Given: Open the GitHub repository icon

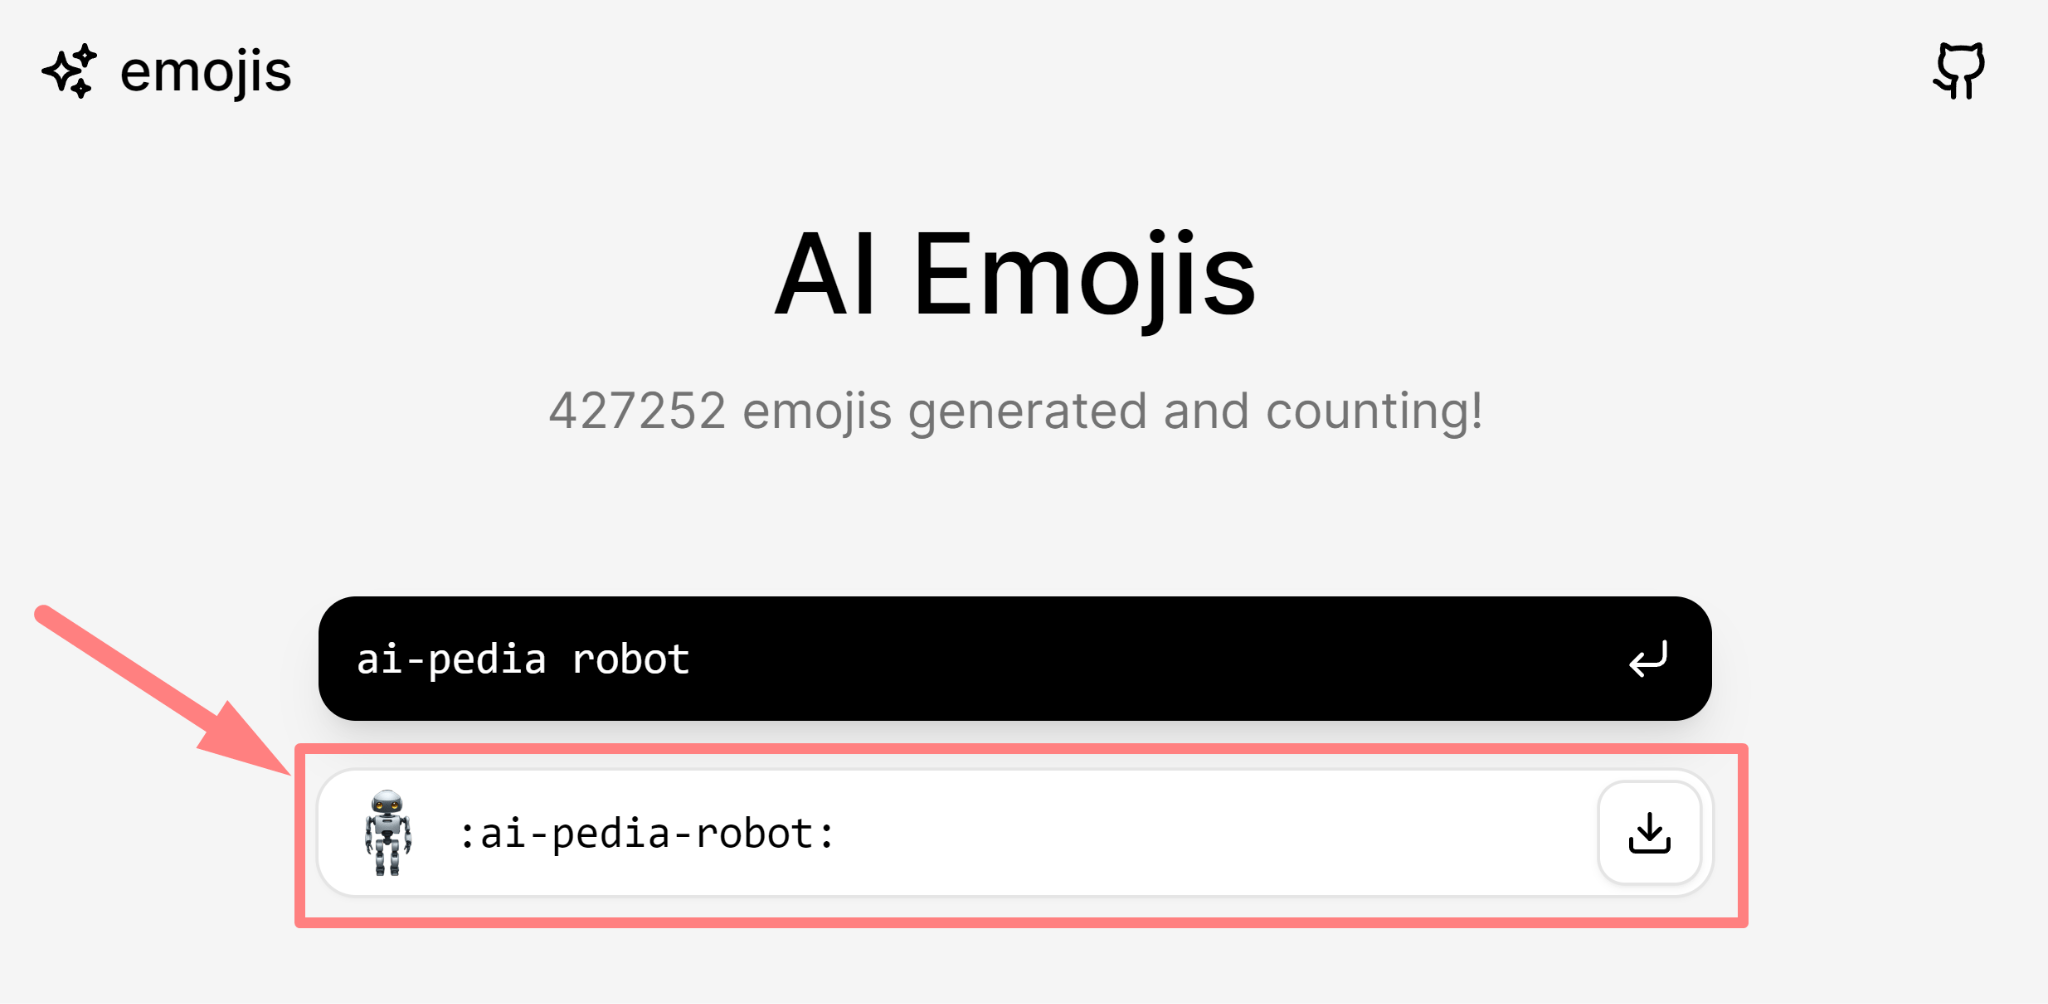Looking at the screenshot, I should [x=1958, y=71].
